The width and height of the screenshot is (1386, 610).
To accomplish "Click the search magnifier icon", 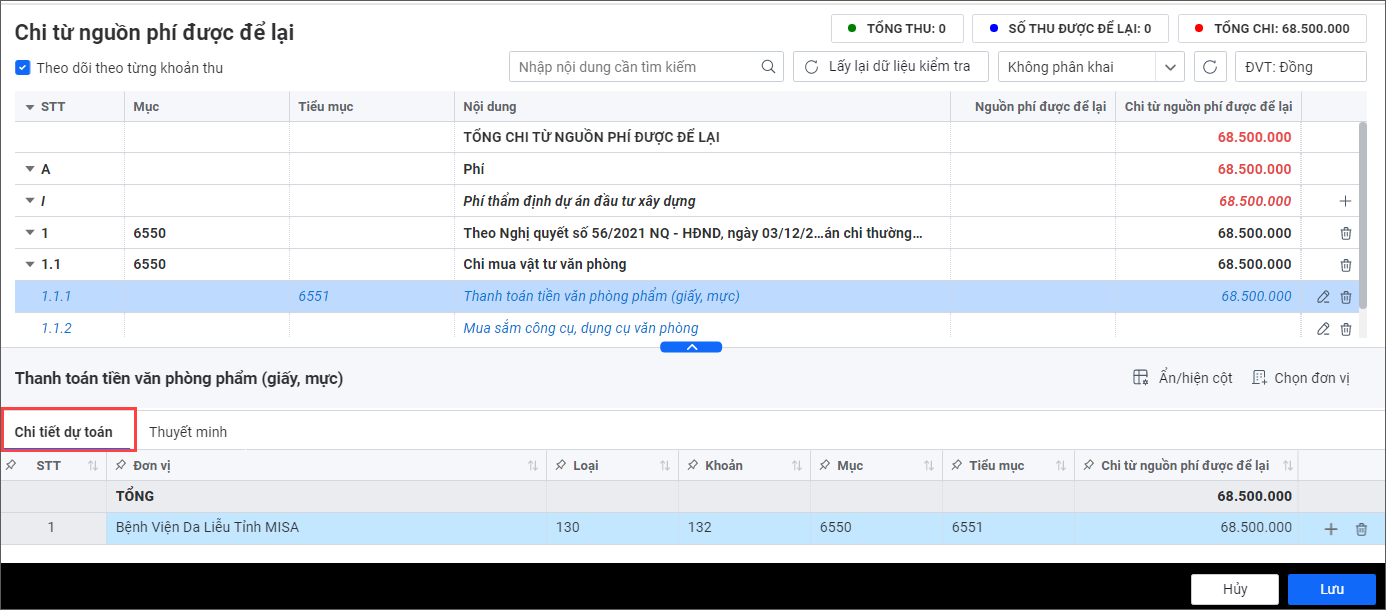I will tap(768, 67).
